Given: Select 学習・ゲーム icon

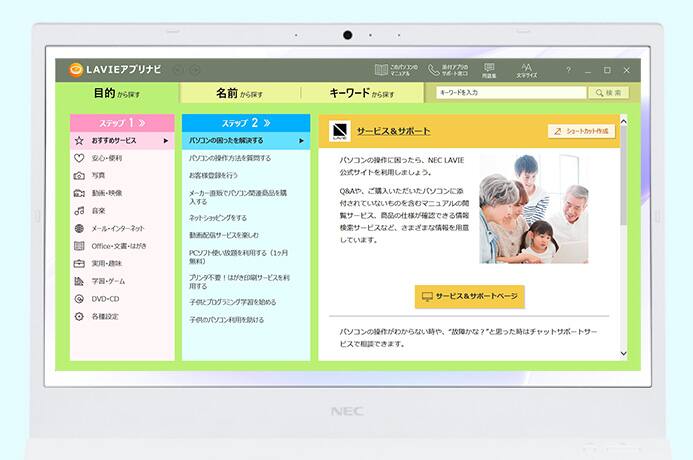Looking at the screenshot, I should pyautogui.click(x=79, y=281).
